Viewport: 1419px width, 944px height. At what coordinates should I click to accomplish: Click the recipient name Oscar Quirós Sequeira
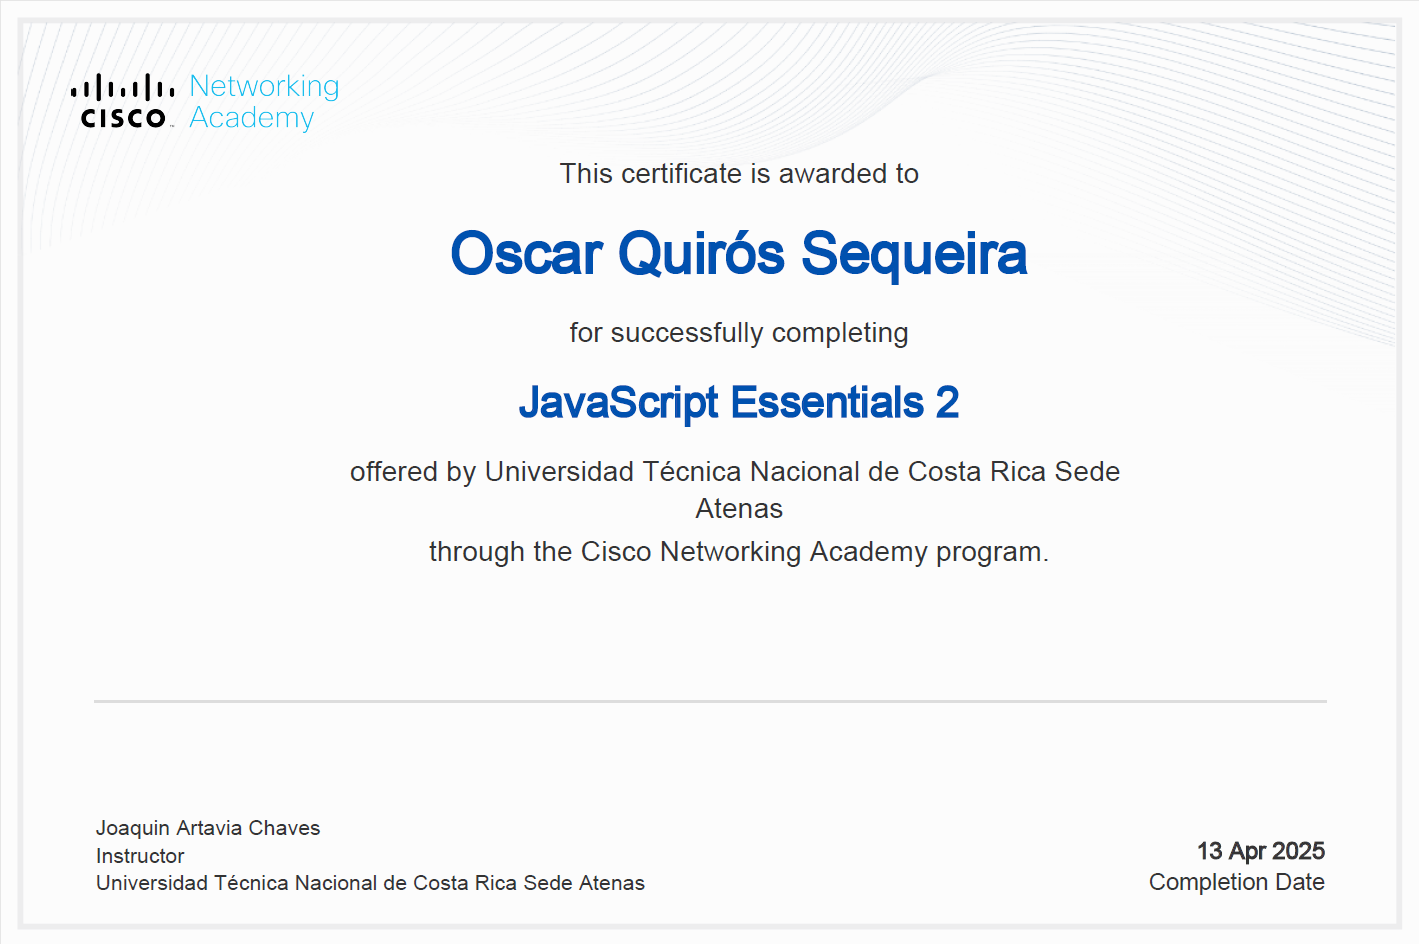click(x=739, y=255)
